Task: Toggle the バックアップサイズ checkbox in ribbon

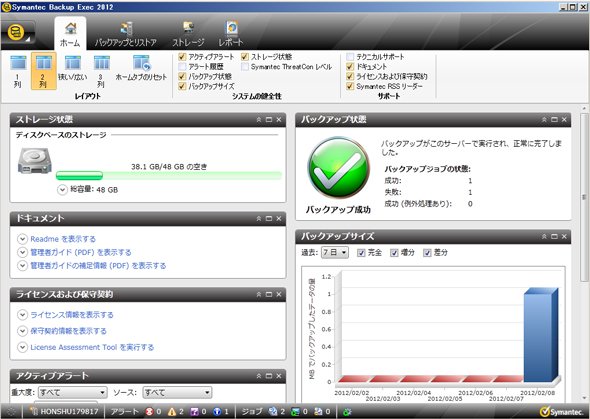Action: click(182, 86)
